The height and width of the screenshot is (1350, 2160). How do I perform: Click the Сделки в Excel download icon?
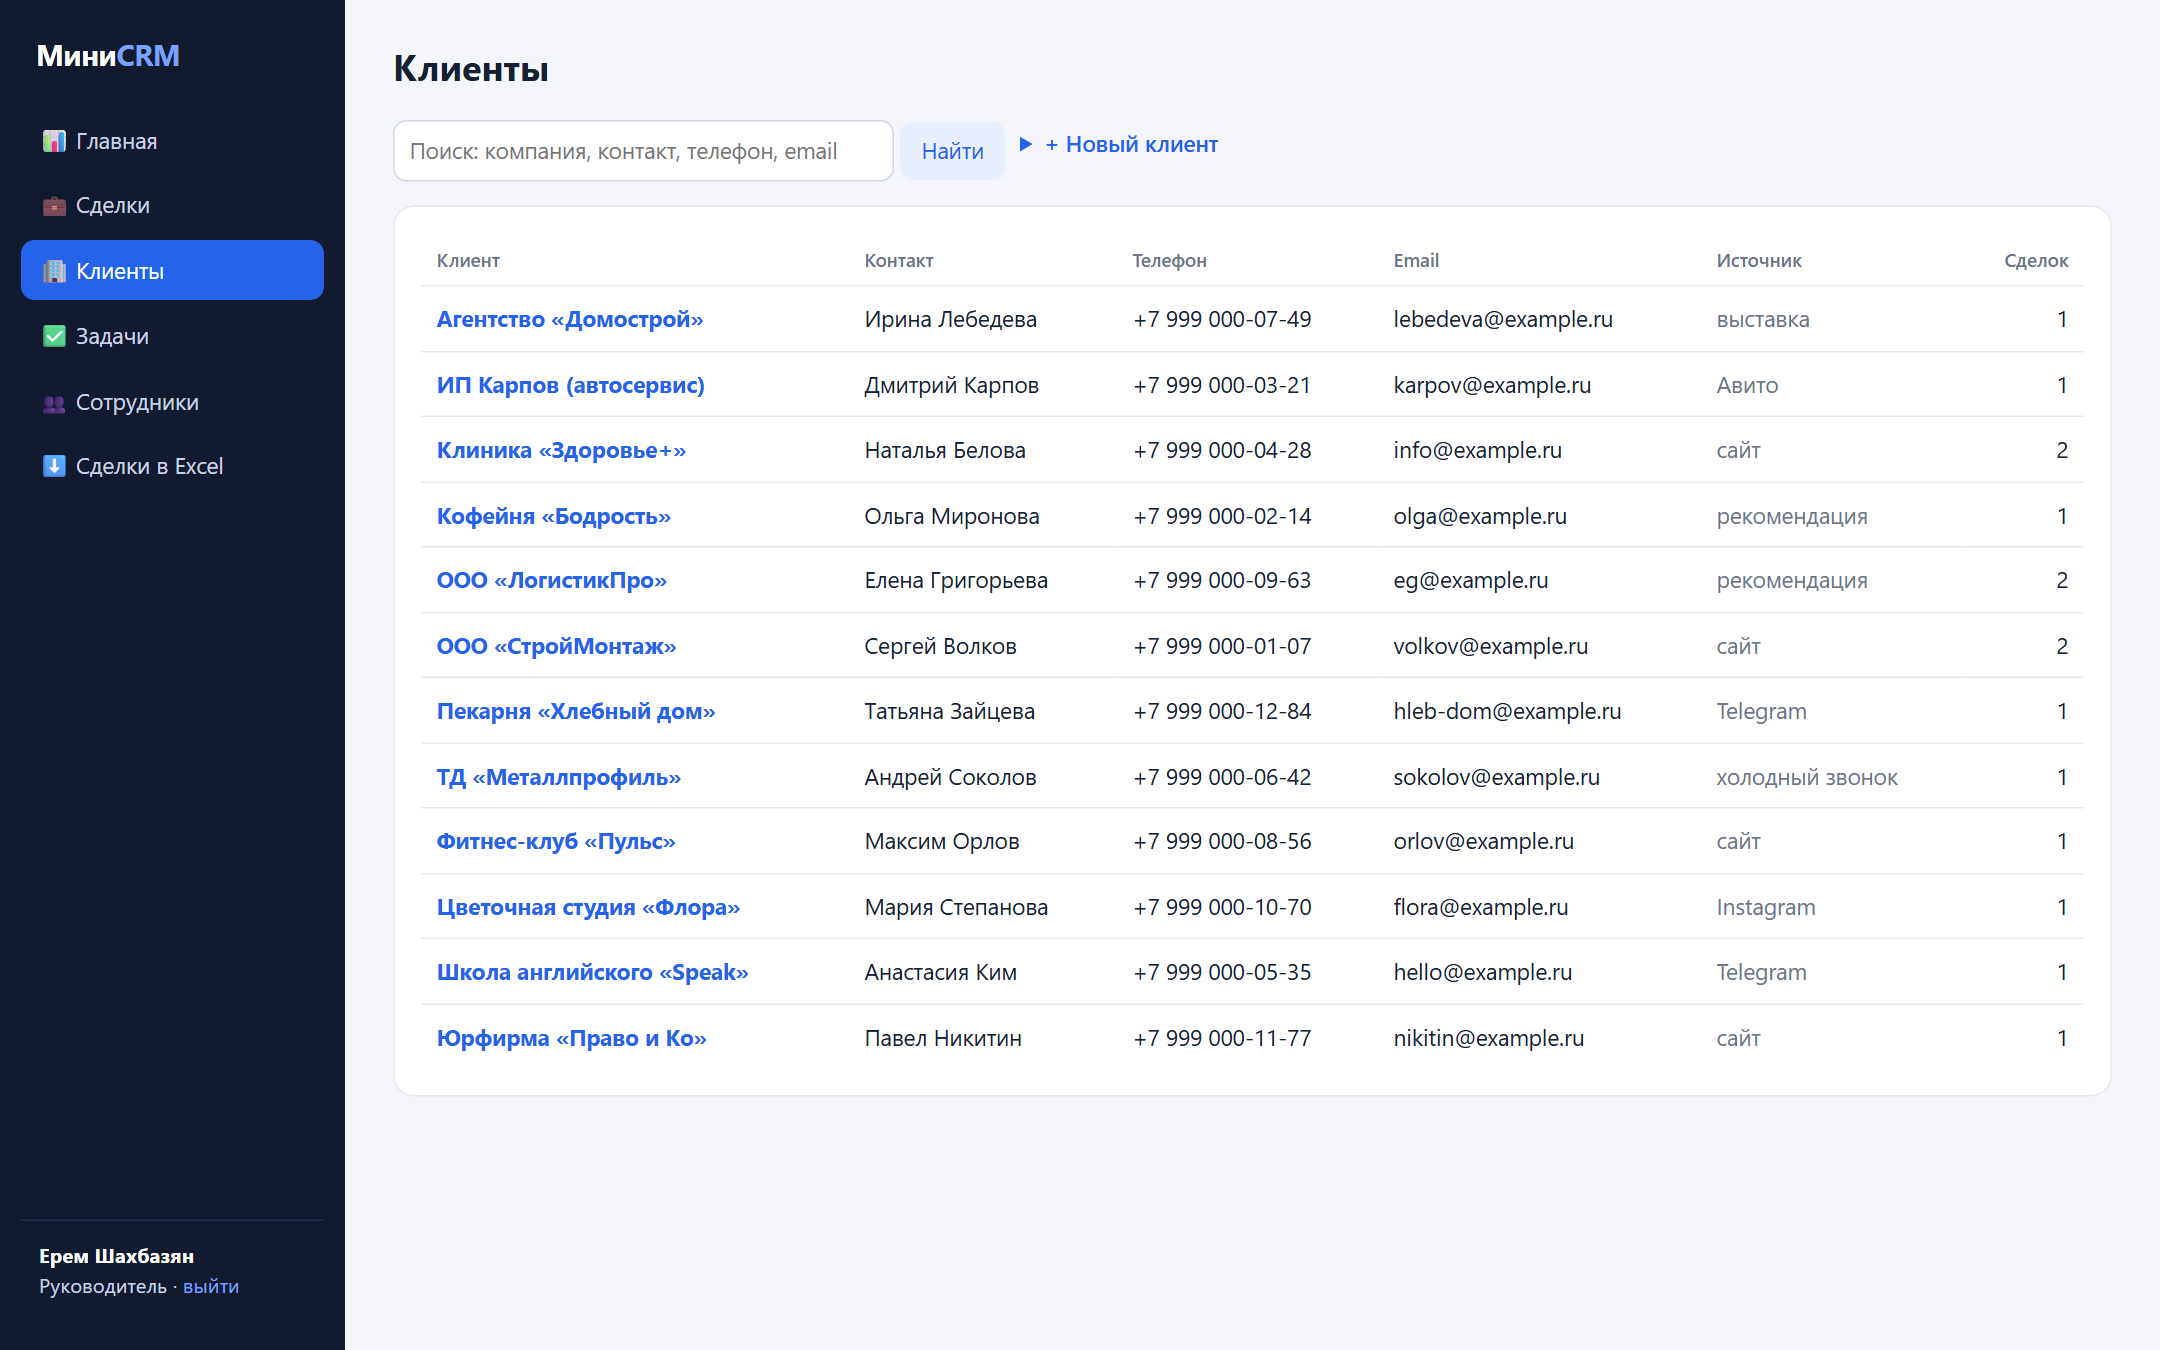point(54,466)
